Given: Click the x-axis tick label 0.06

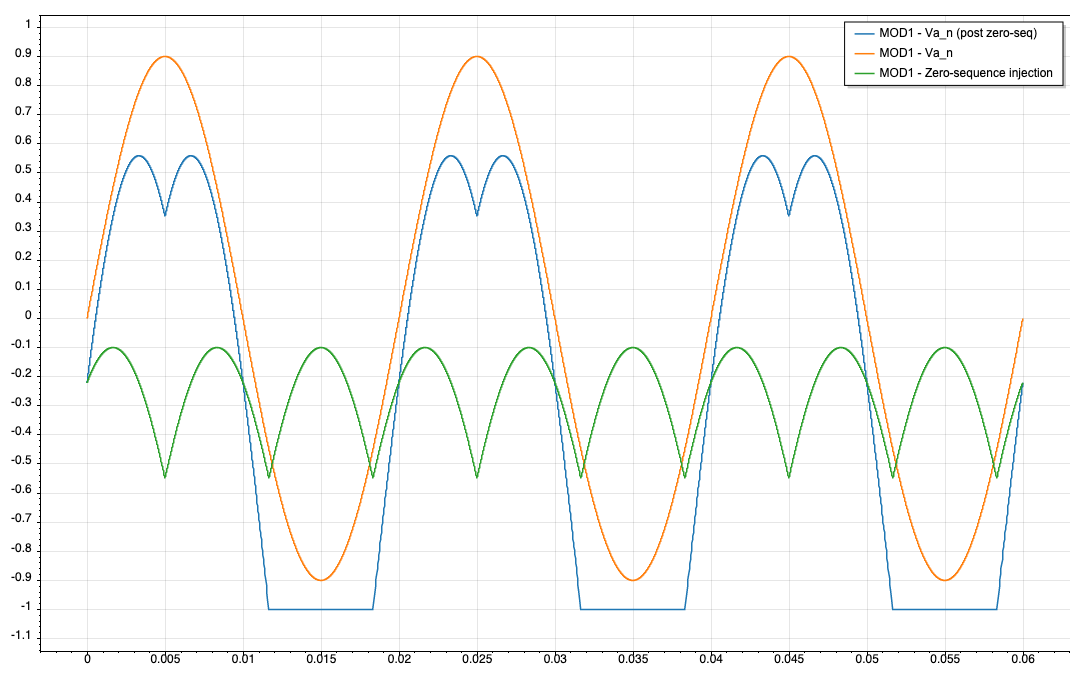Looking at the screenshot, I should [1023, 660].
